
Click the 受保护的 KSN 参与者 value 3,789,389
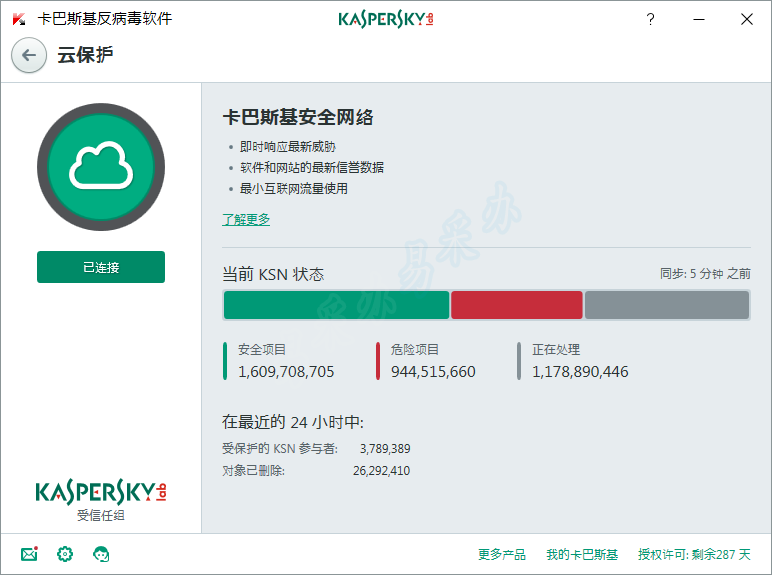pos(385,448)
